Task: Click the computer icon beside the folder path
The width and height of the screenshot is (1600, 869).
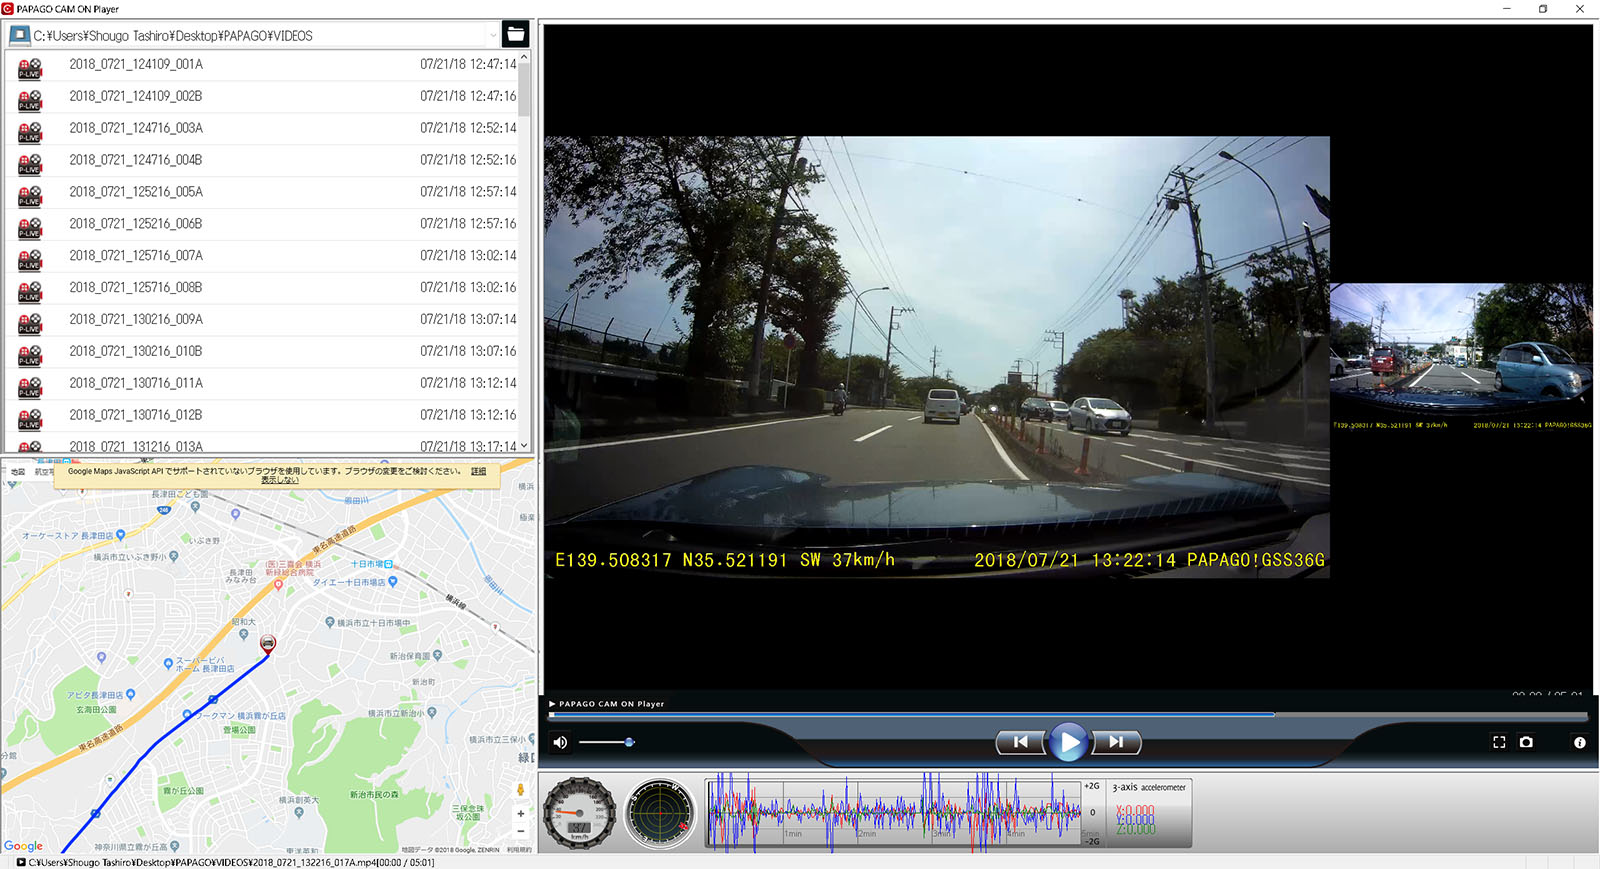Action: [19, 35]
